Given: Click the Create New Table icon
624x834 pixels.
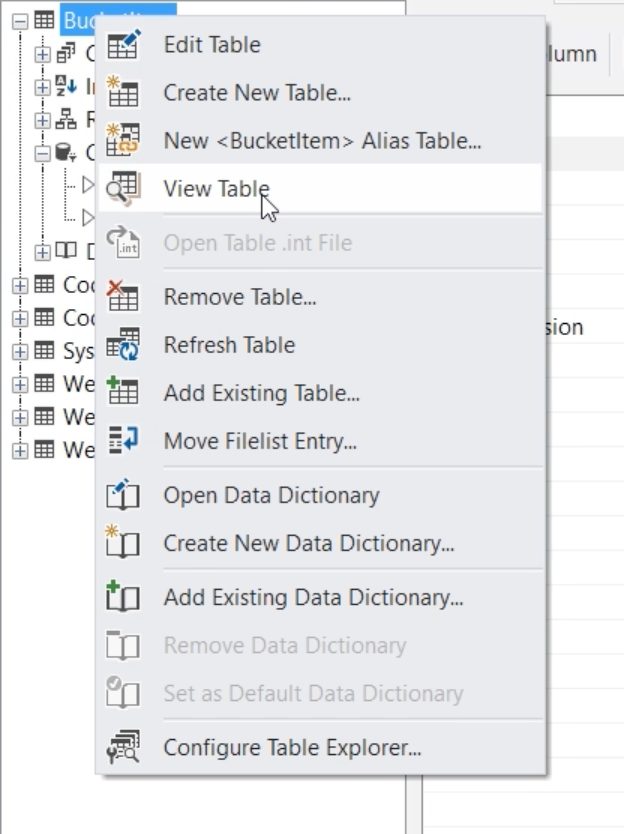Looking at the screenshot, I should pyautogui.click(x=123, y=93).
